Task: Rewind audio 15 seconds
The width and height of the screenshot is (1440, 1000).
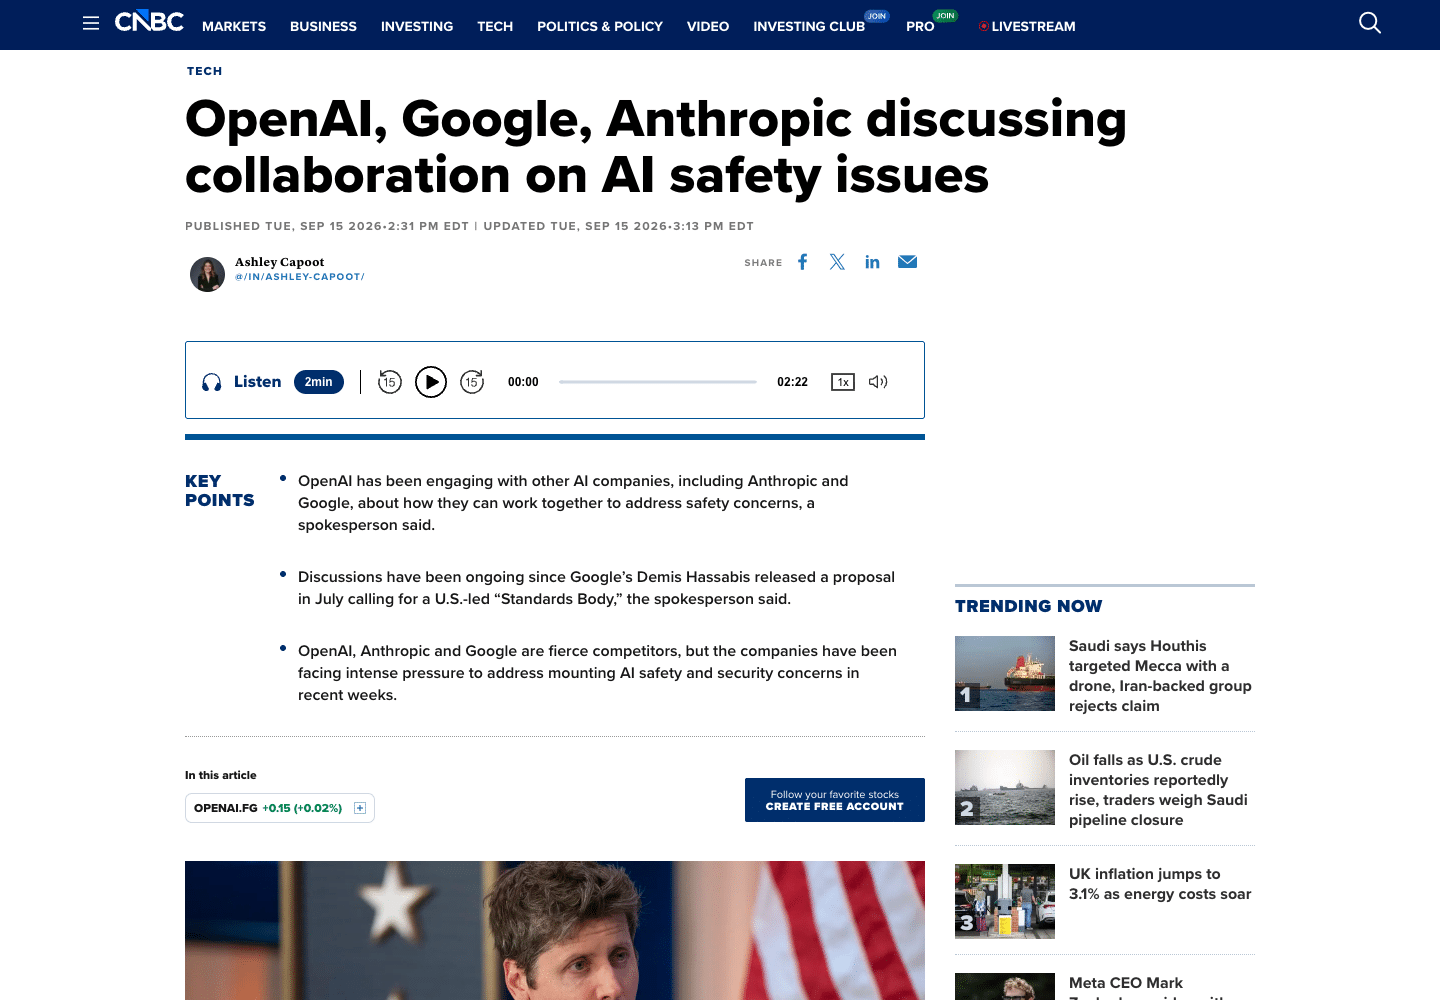Action: tap(390, 382)
